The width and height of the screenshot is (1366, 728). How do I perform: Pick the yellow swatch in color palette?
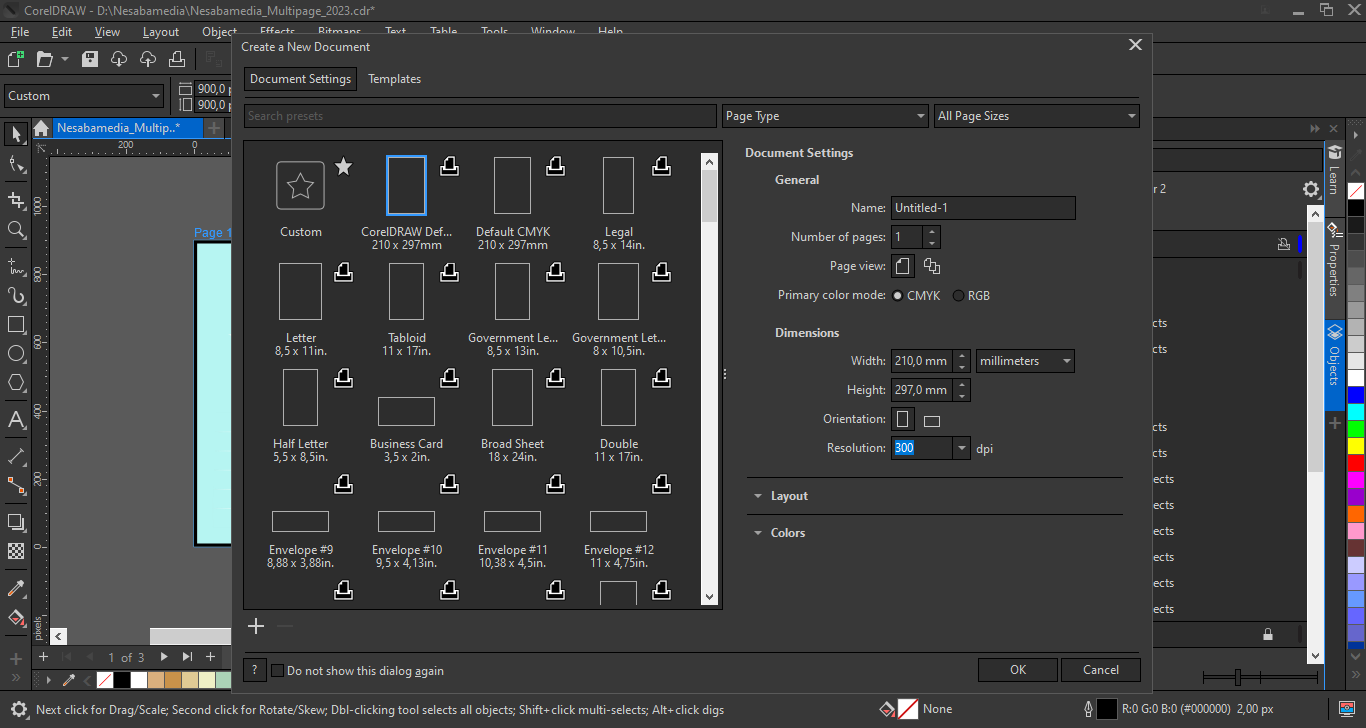pyautogui.click(x=1355, y=446)
